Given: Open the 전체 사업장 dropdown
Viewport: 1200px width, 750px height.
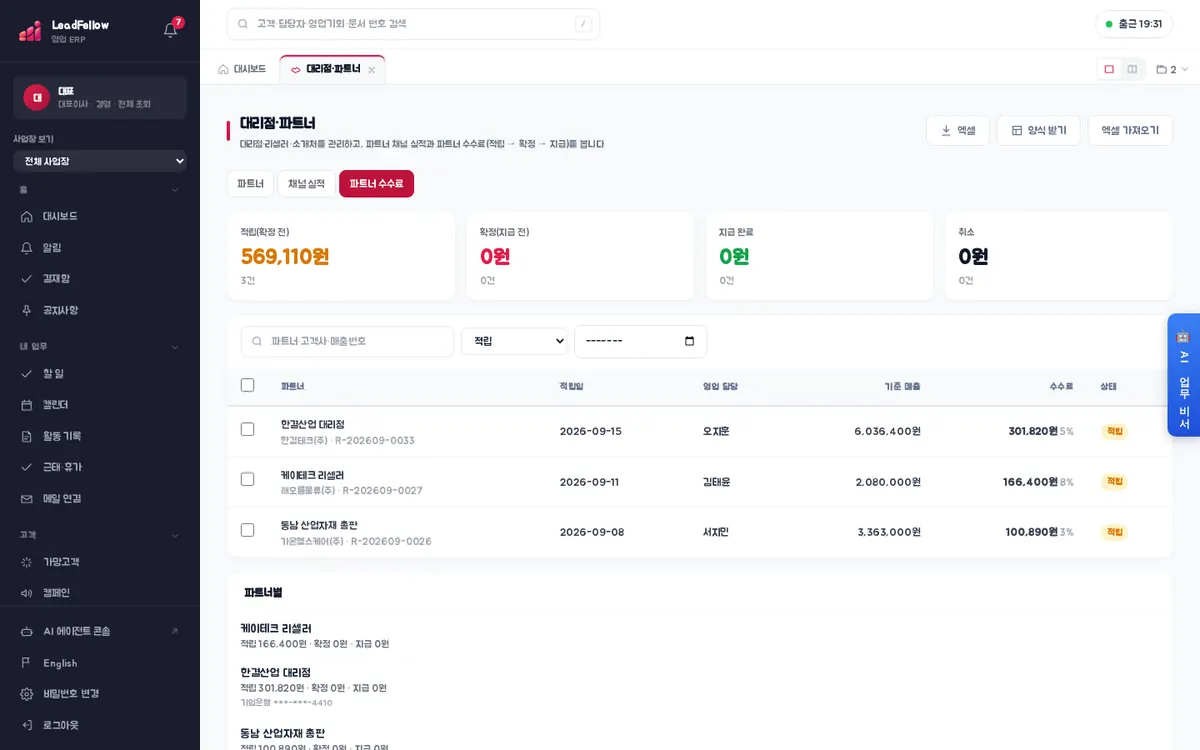Looking at the screenshot, I should (x=100, y=161).
